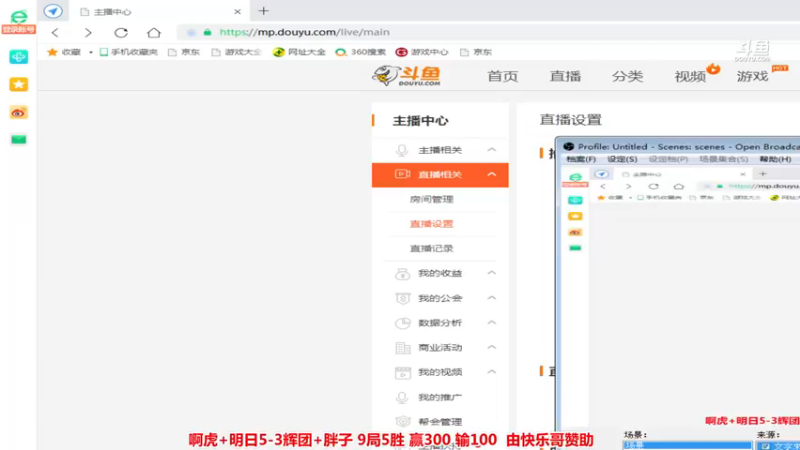Open the first 京东 bookmark
The height and width of the screenshot is (450, 800).
point(184,52)
